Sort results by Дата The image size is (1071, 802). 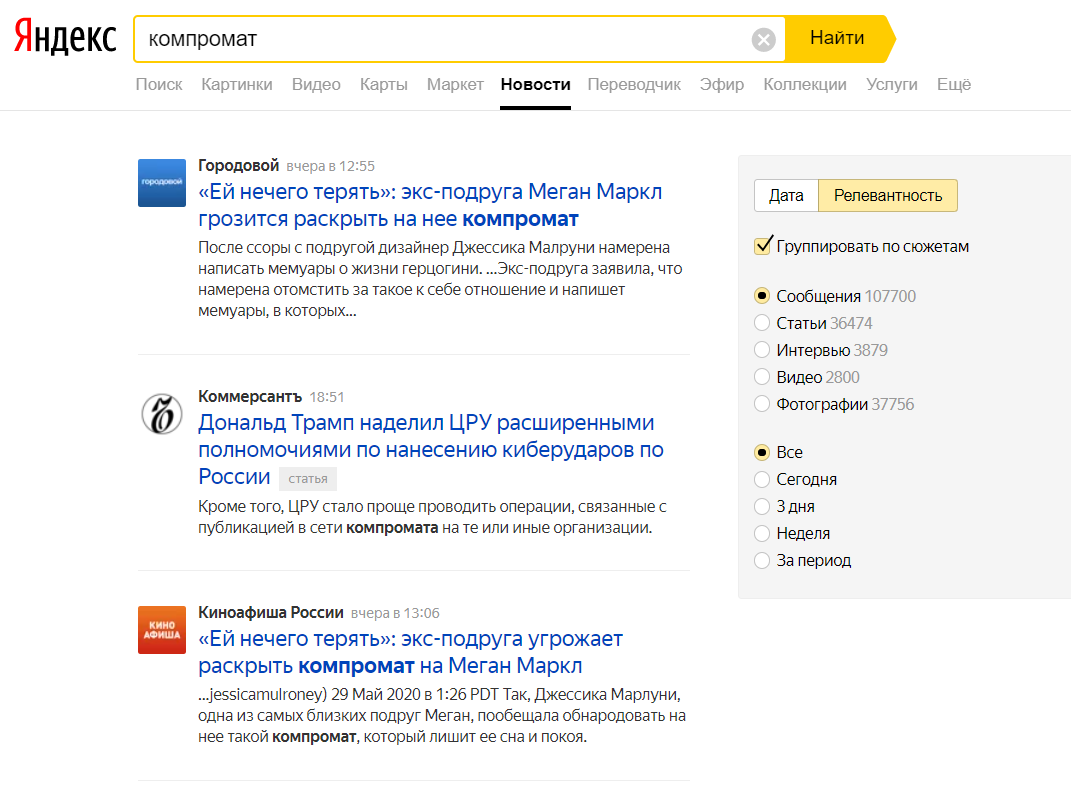coord(786,196)
